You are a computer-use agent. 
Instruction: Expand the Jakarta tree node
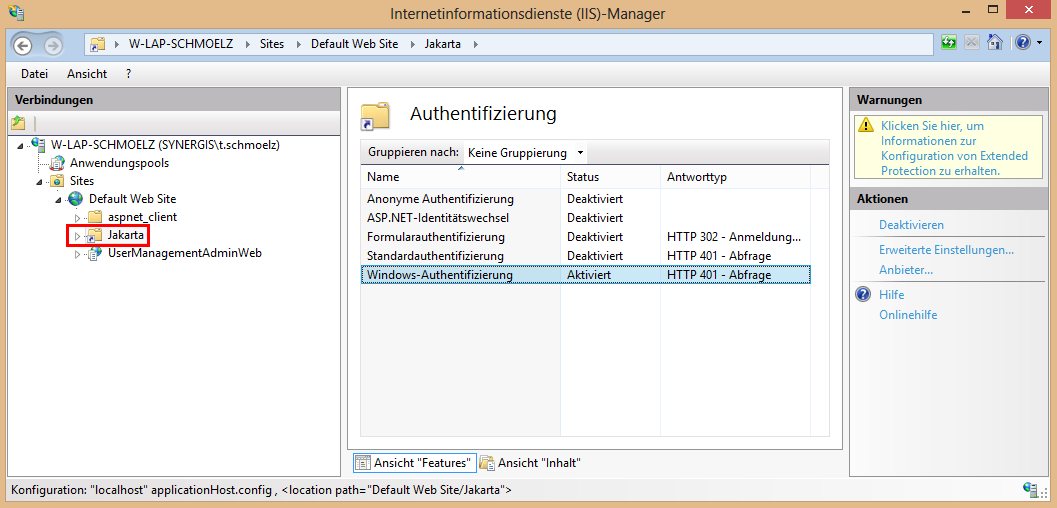click(x=76, y=236)
